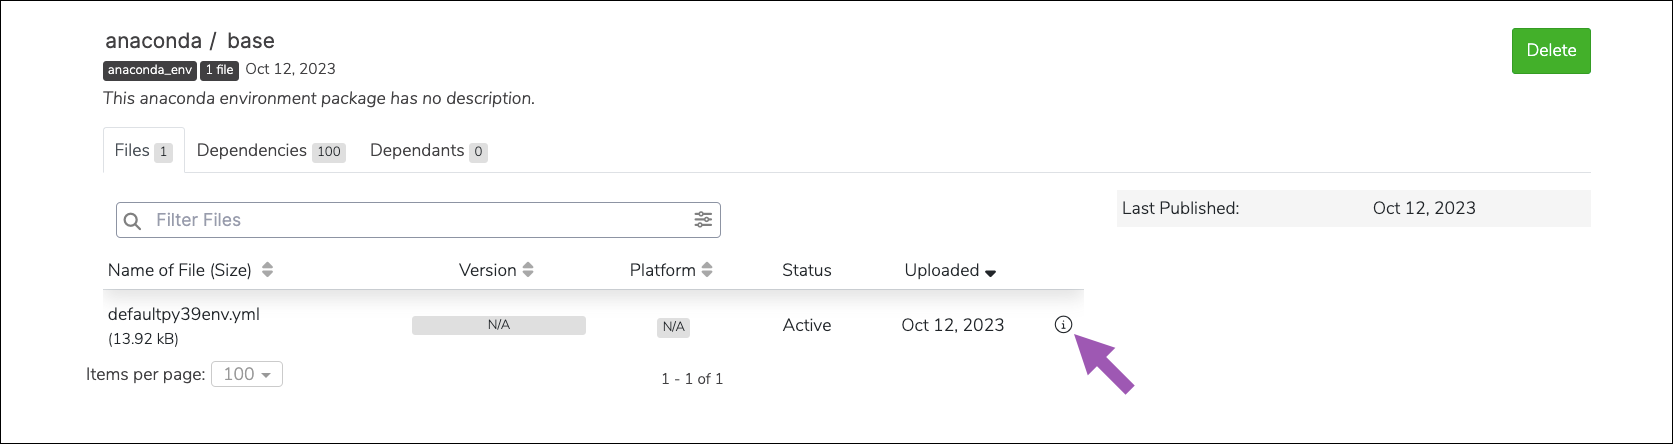The height and width of the screenshot is (444, 1673).
Task: Delete this environment with the Delete button
Action: click(1551, 51)
